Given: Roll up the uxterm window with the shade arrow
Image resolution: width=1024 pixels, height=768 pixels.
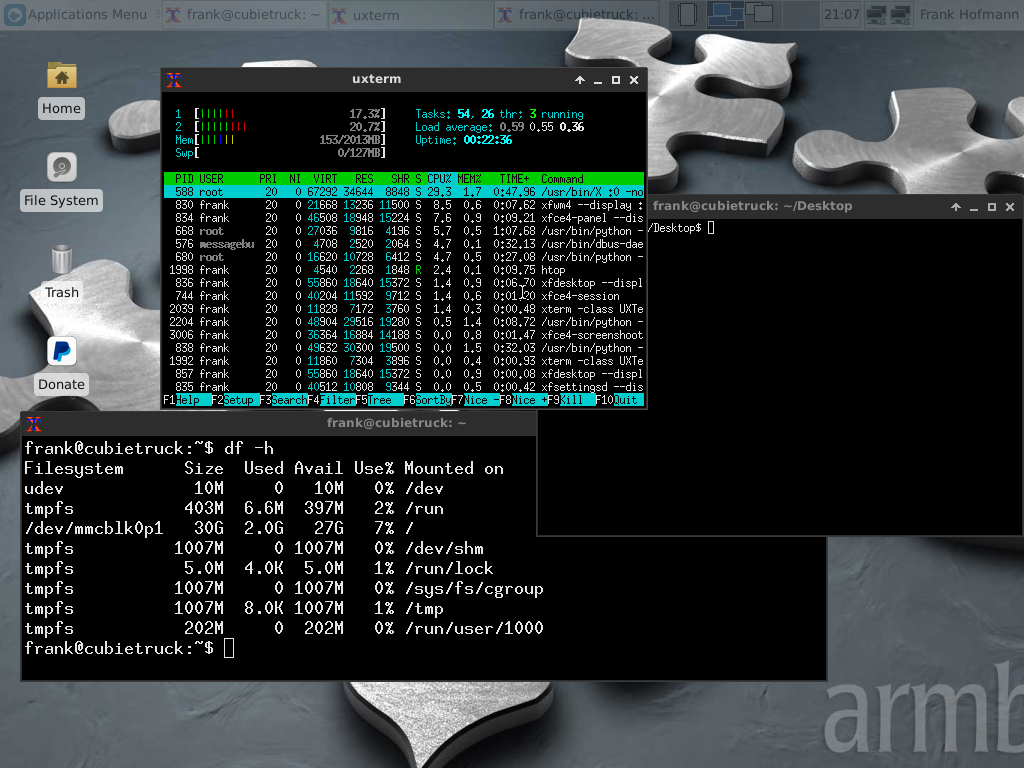Looking at the screenshot, I should (580, 80).
